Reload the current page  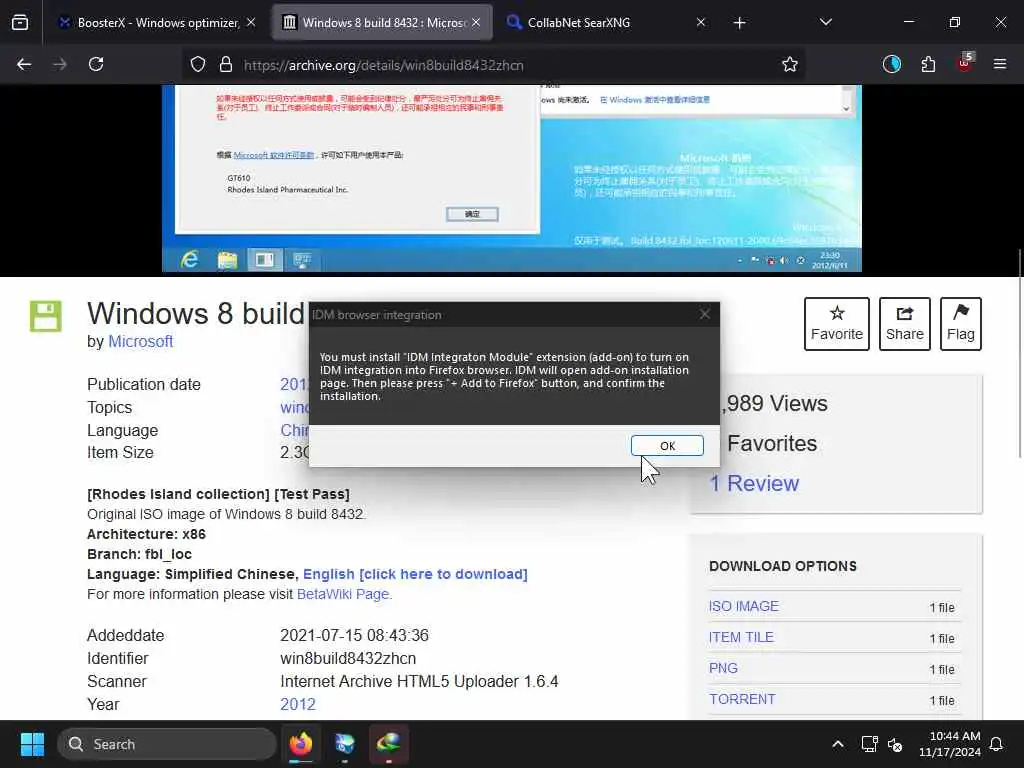click(96, 64)
